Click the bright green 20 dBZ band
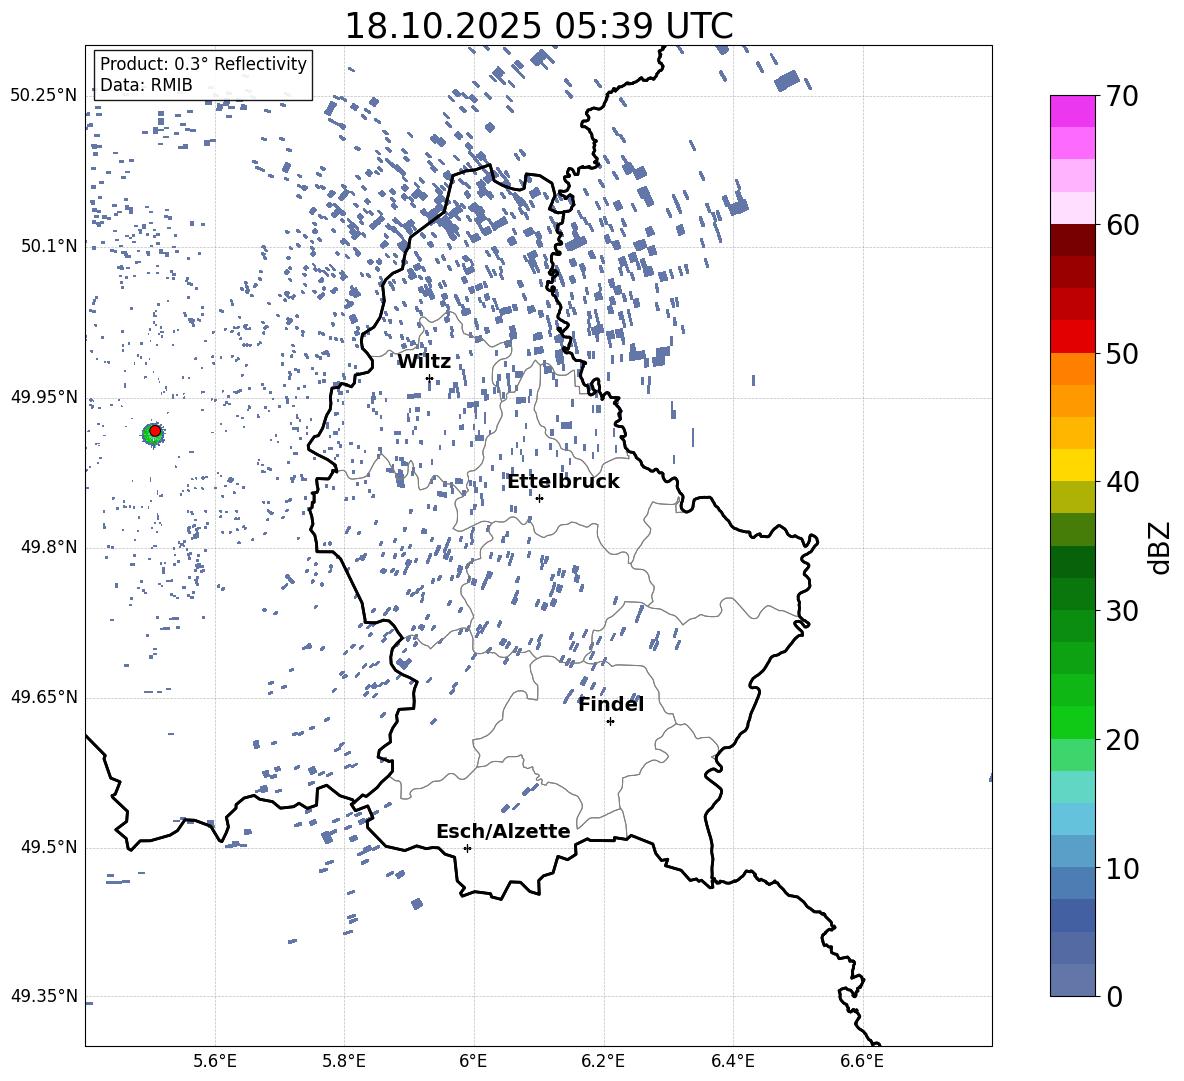The height and width of the screenshot is (1081, 1184). (1072, 722)
